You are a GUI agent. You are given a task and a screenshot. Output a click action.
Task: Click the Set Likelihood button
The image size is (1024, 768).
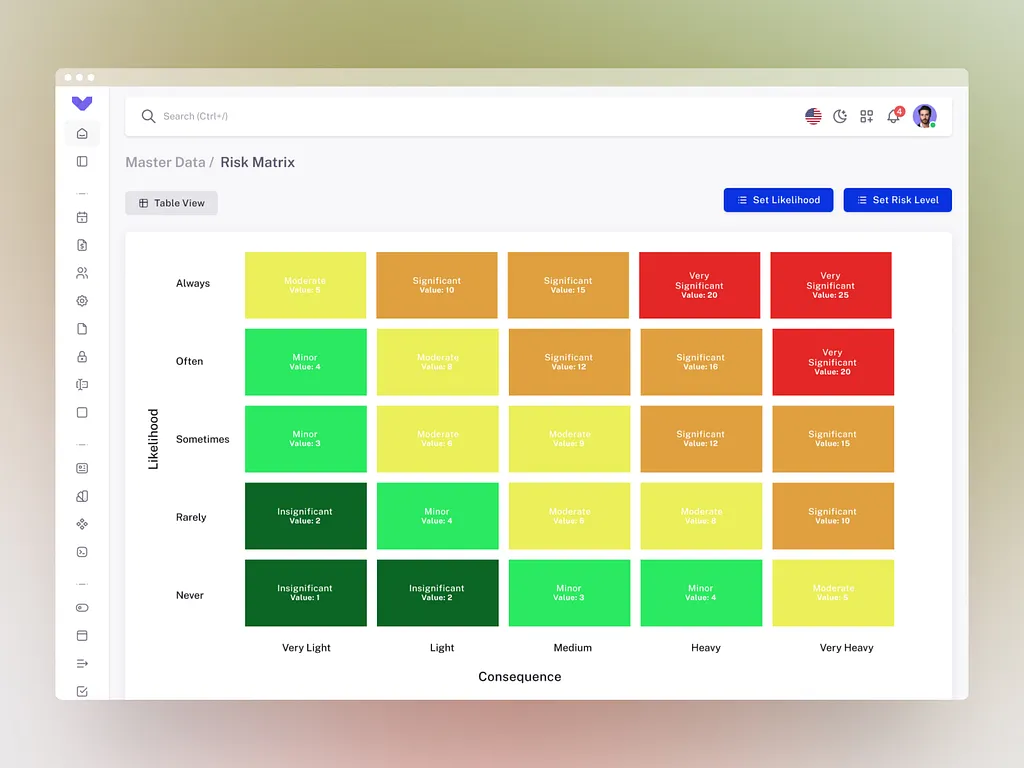pyautogui.click(x=778, y=200)
